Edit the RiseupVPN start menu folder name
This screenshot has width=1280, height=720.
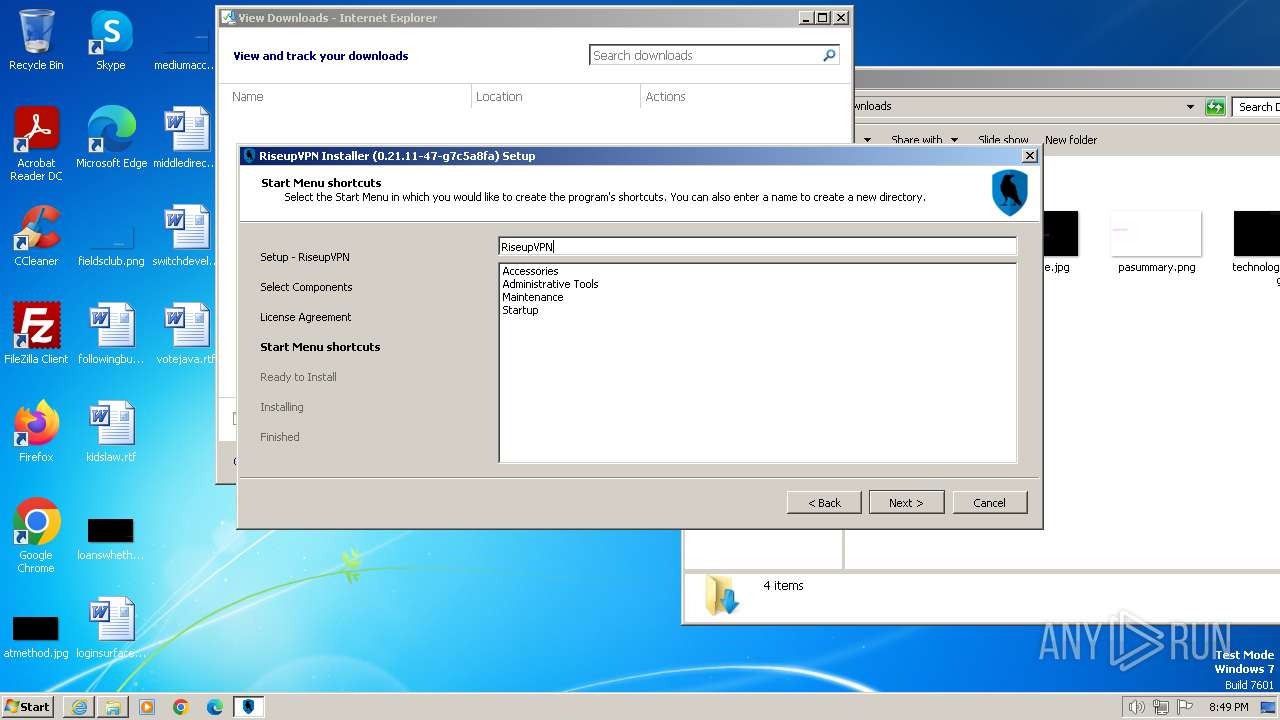pos(757,246)
